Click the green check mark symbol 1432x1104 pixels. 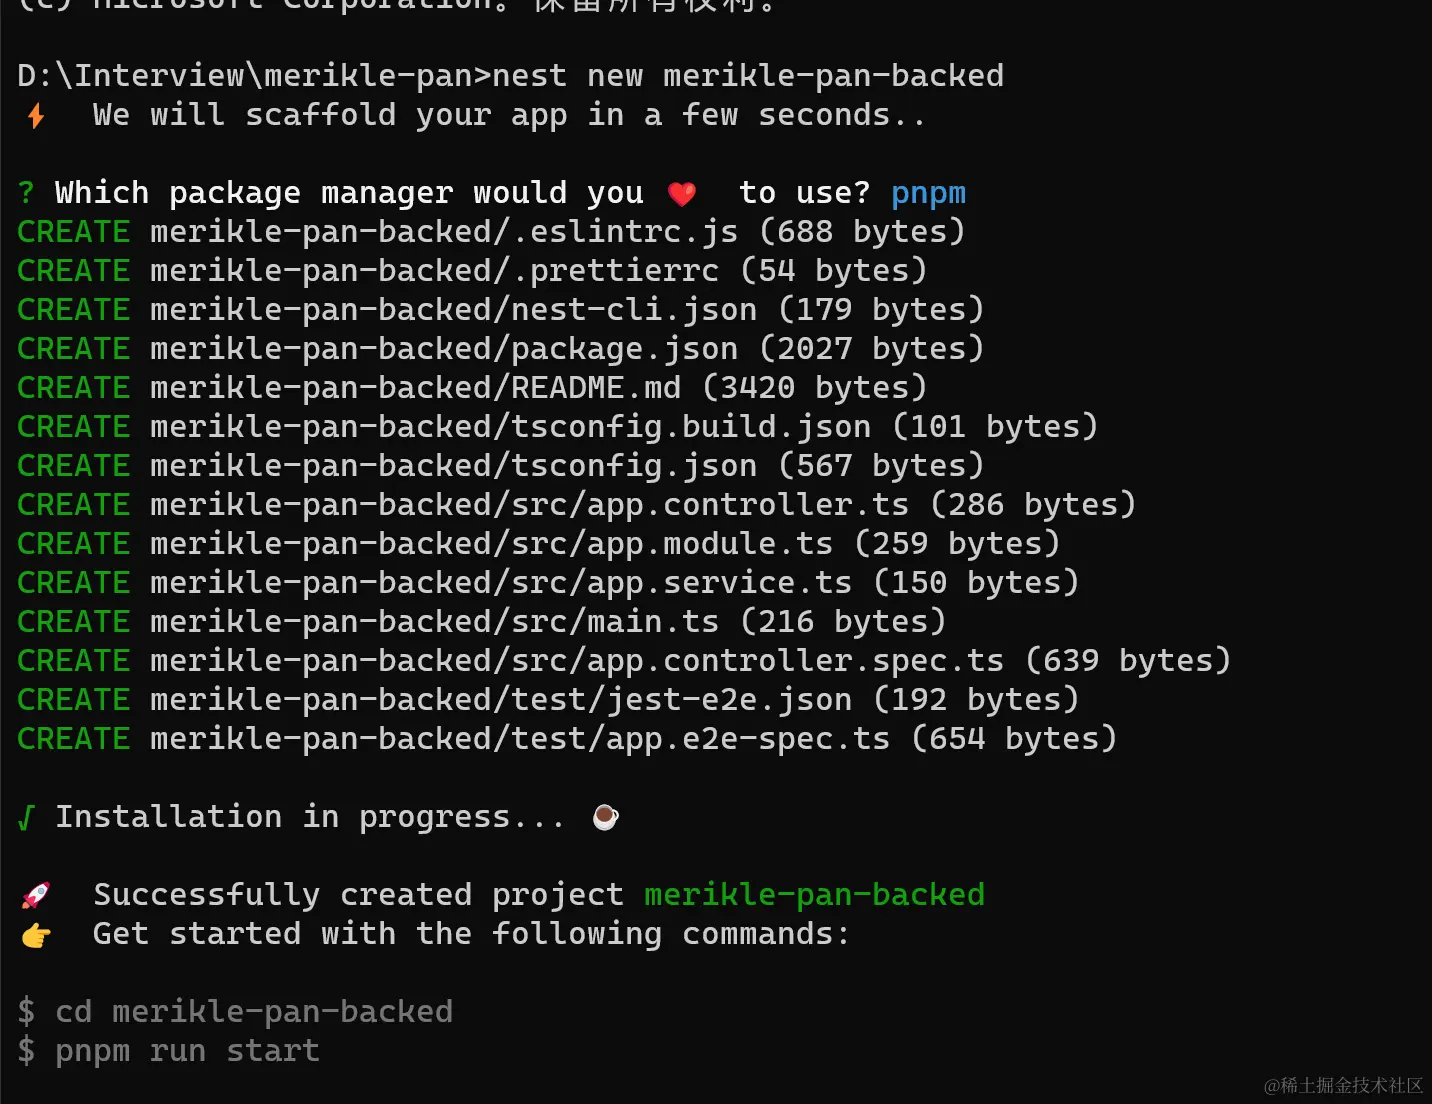(26, 818)
